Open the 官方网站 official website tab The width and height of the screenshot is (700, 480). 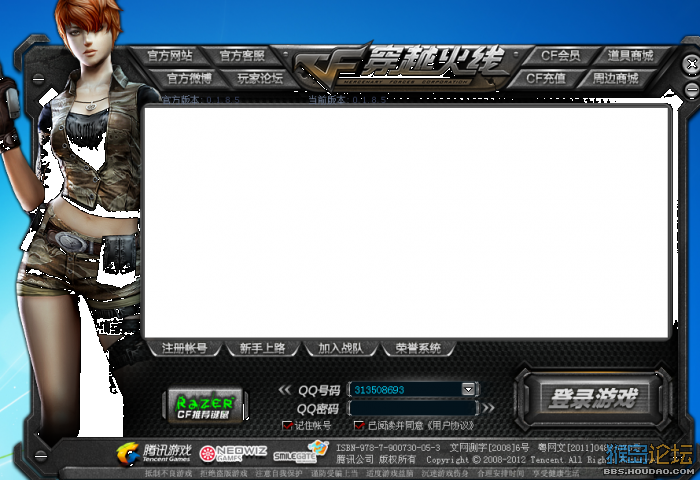(x=169, y=55)
